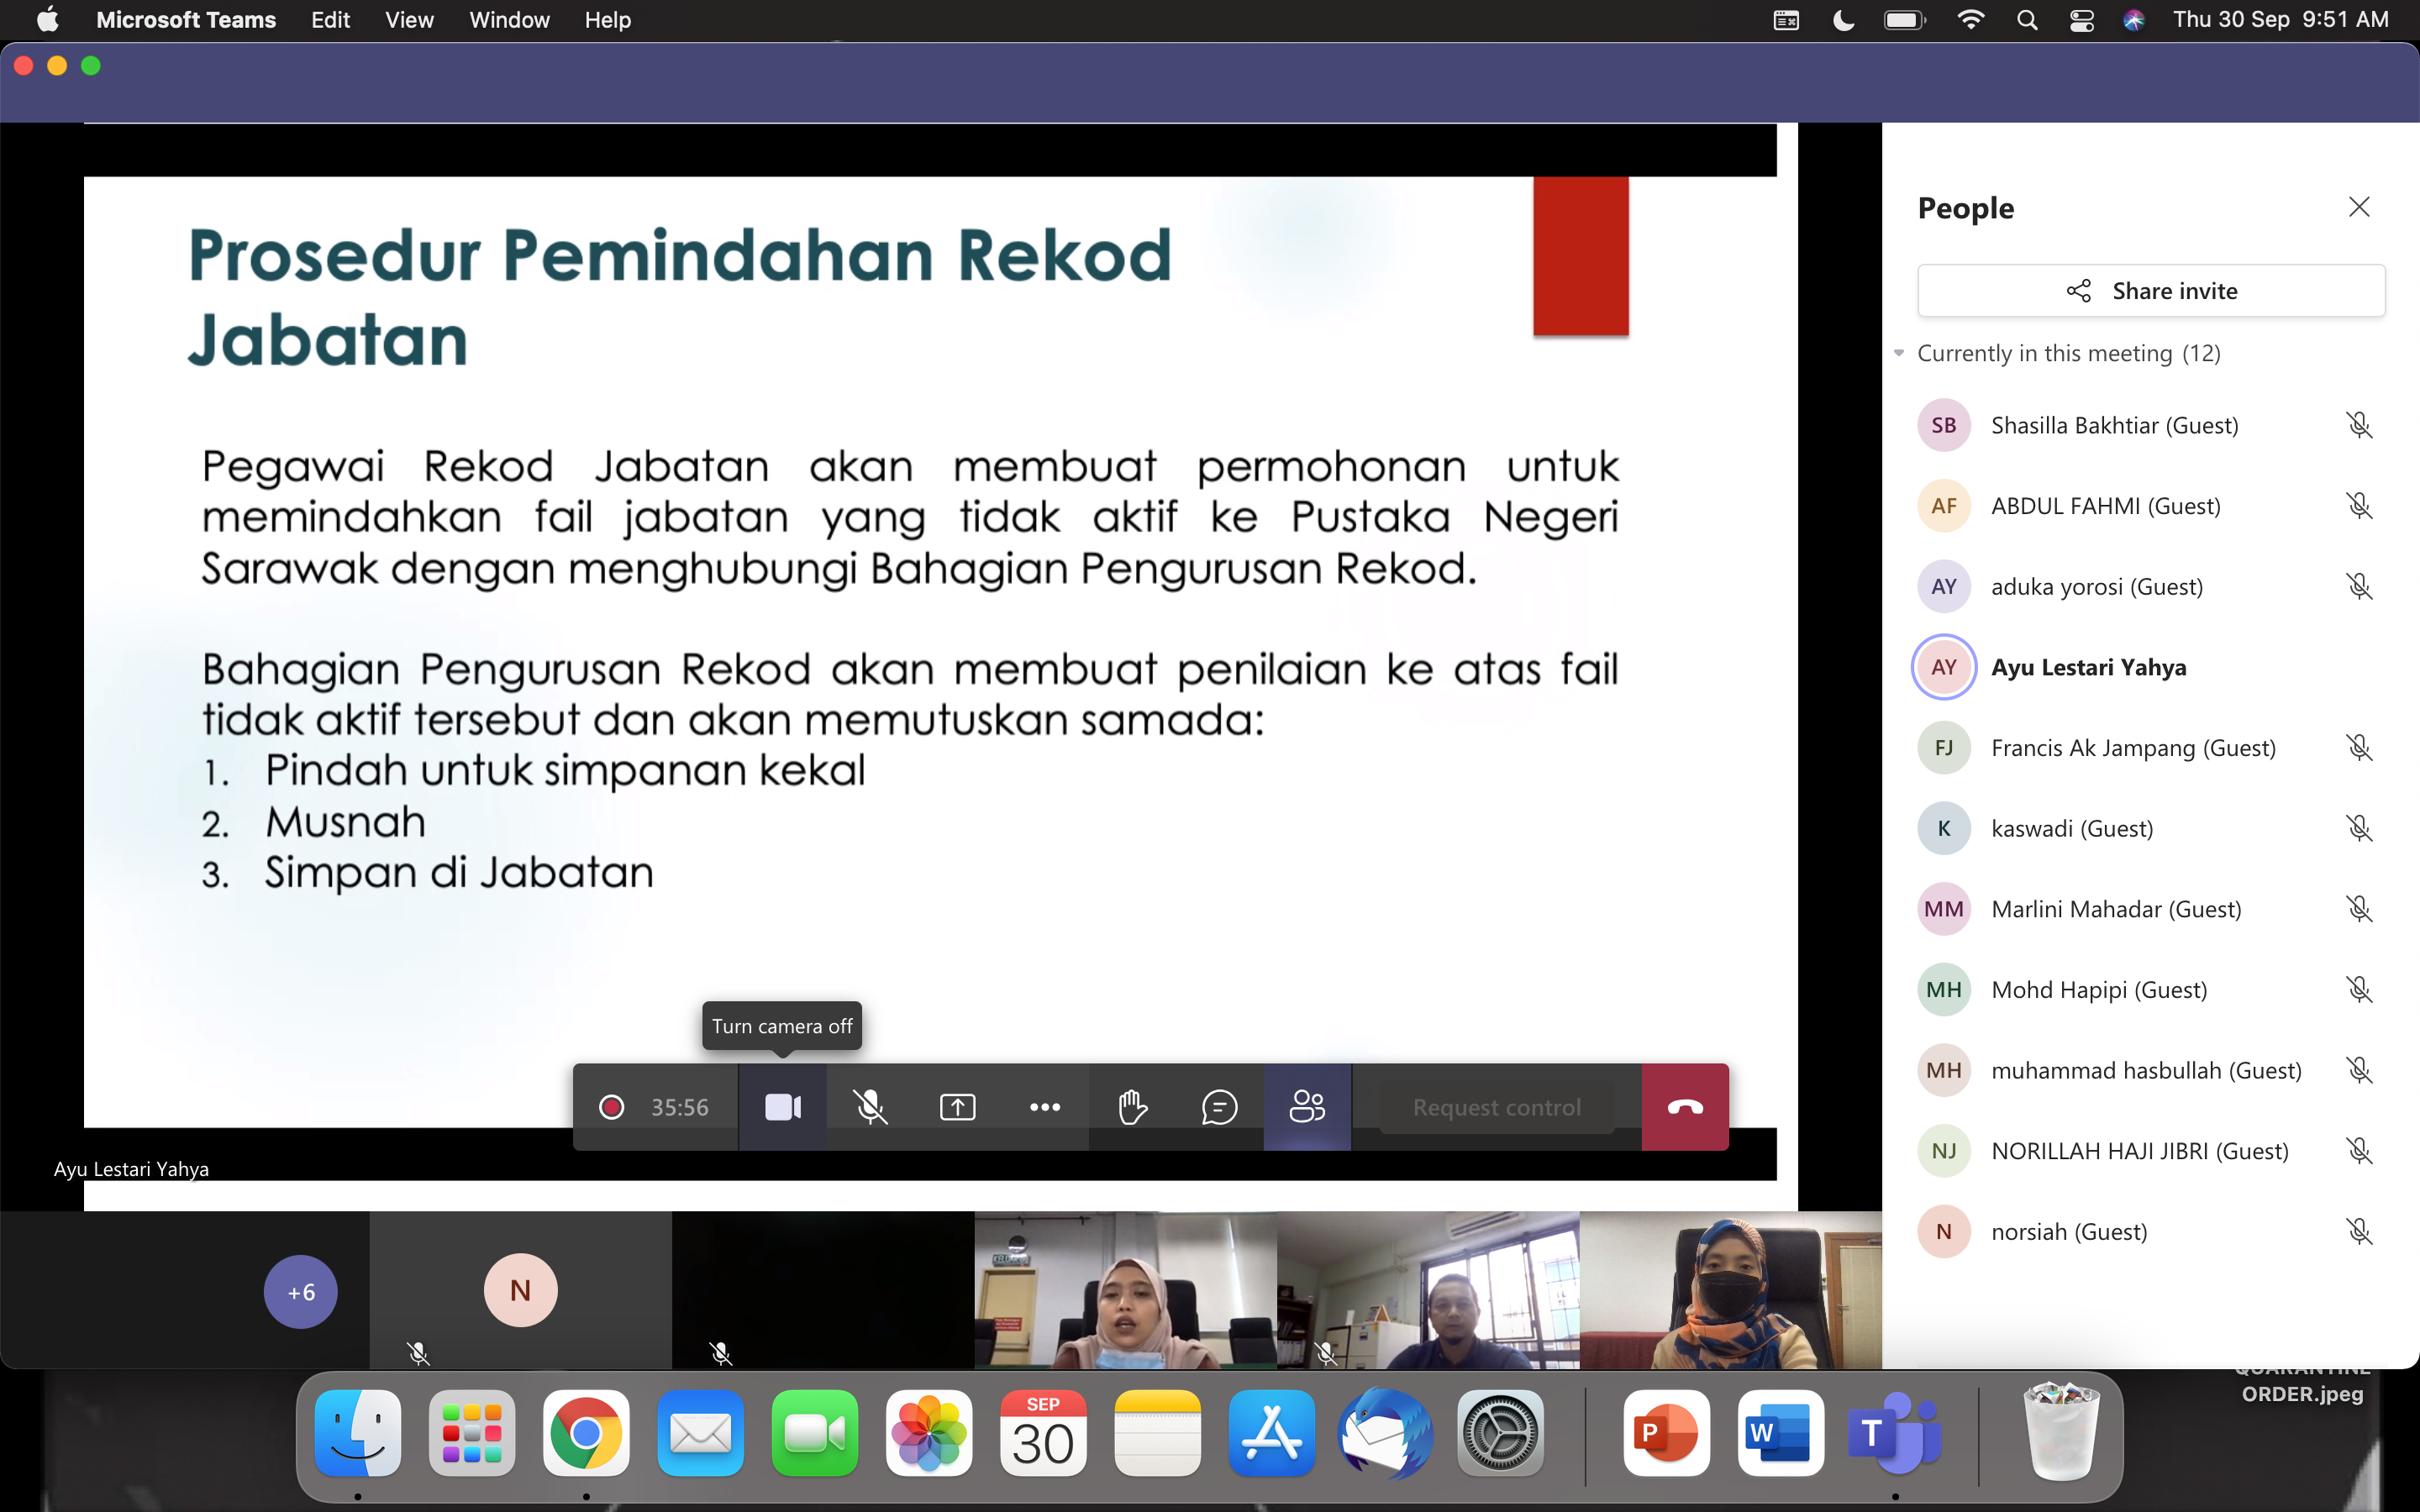Click the SB avatar in People list
Viewport: 2420px width, 1512px height.
click(x=1944, y=425)
